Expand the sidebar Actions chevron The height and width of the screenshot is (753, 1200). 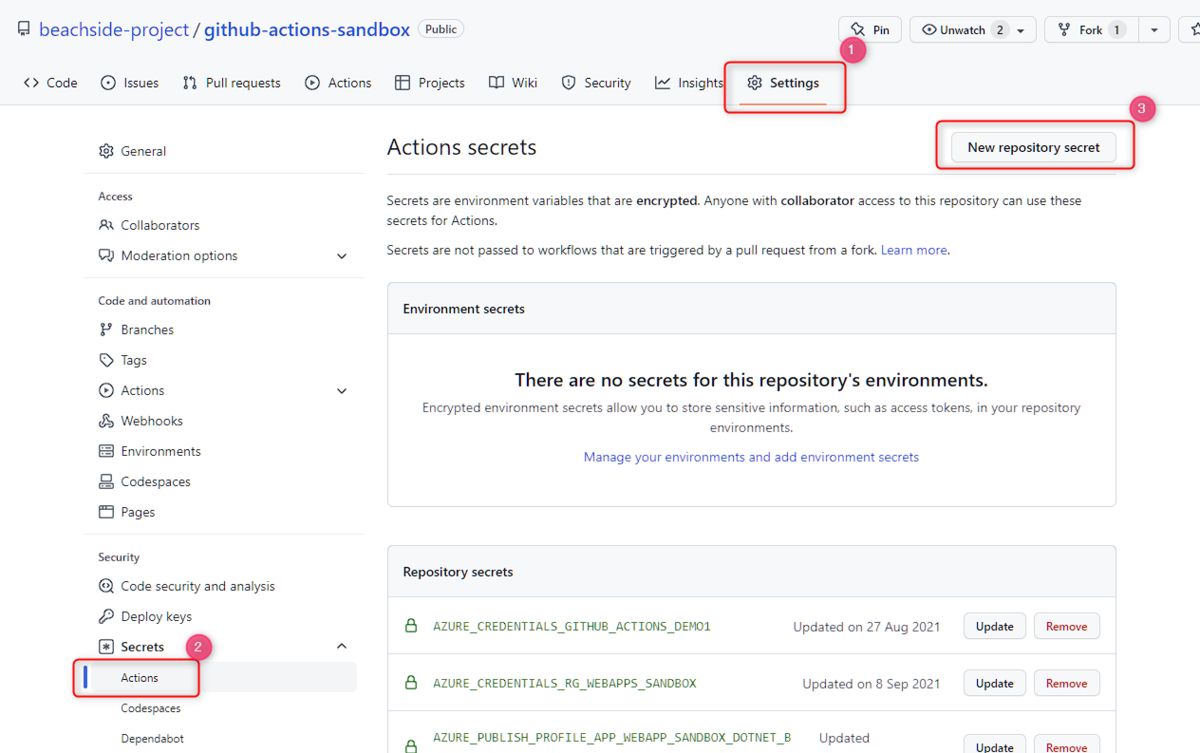pyautogui.click(x=342, y=391)
